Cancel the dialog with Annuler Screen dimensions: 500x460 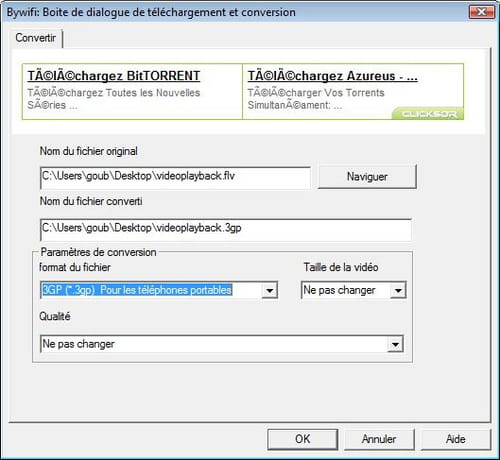coord(379,439)
